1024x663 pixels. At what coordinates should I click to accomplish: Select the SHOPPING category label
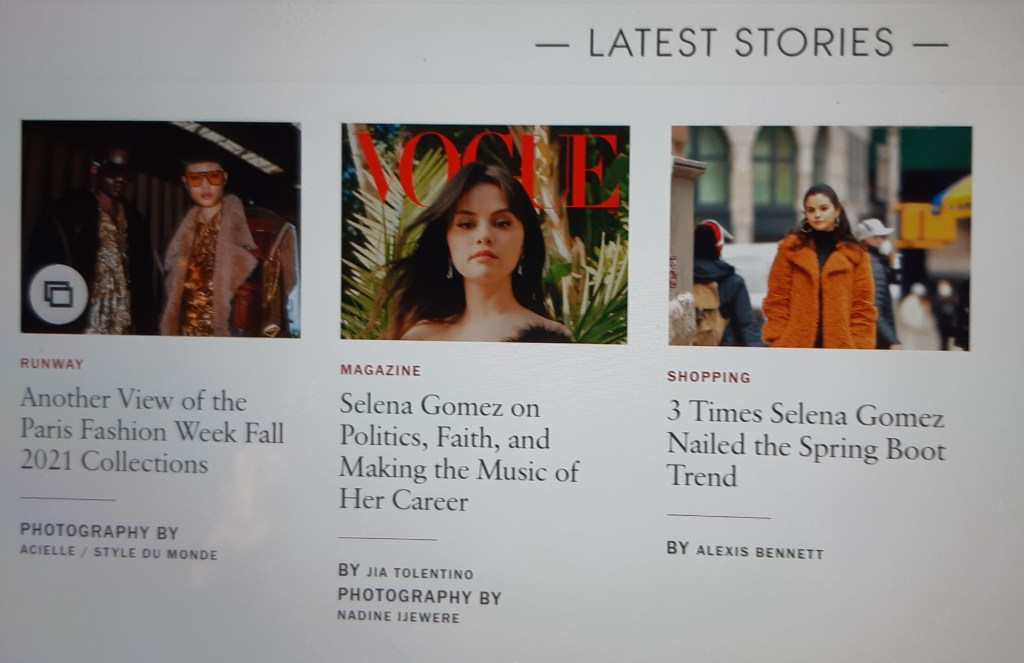(709, 377)
